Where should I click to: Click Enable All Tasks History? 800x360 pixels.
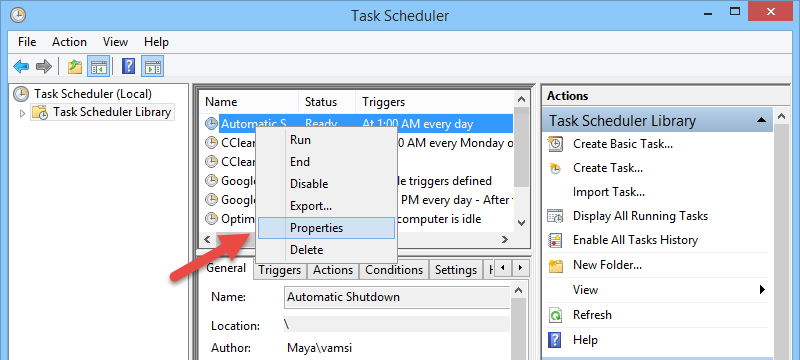tap(635, 240)
